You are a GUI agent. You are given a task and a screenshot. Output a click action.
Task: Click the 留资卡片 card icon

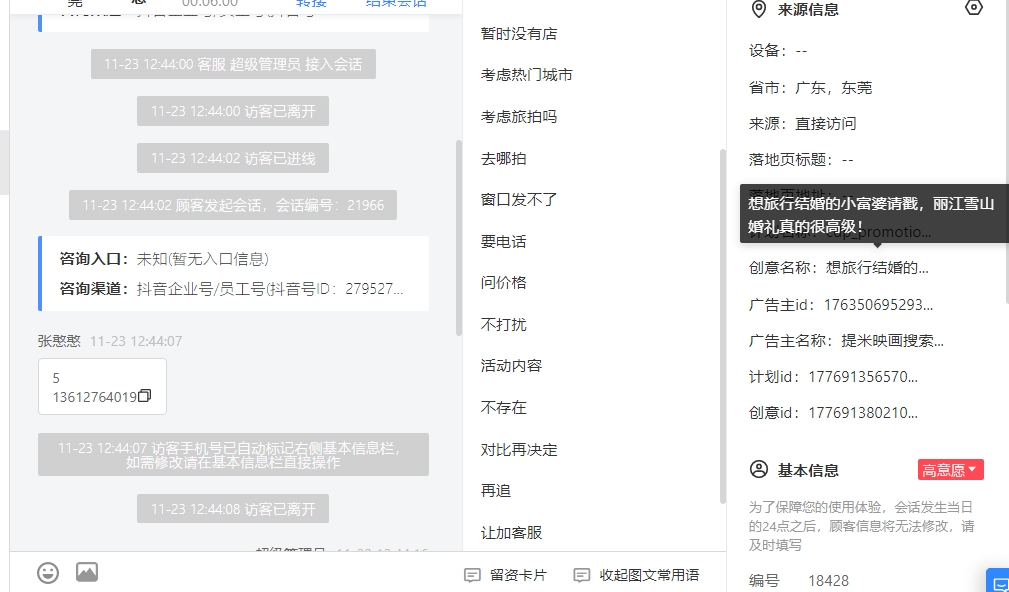472,575
